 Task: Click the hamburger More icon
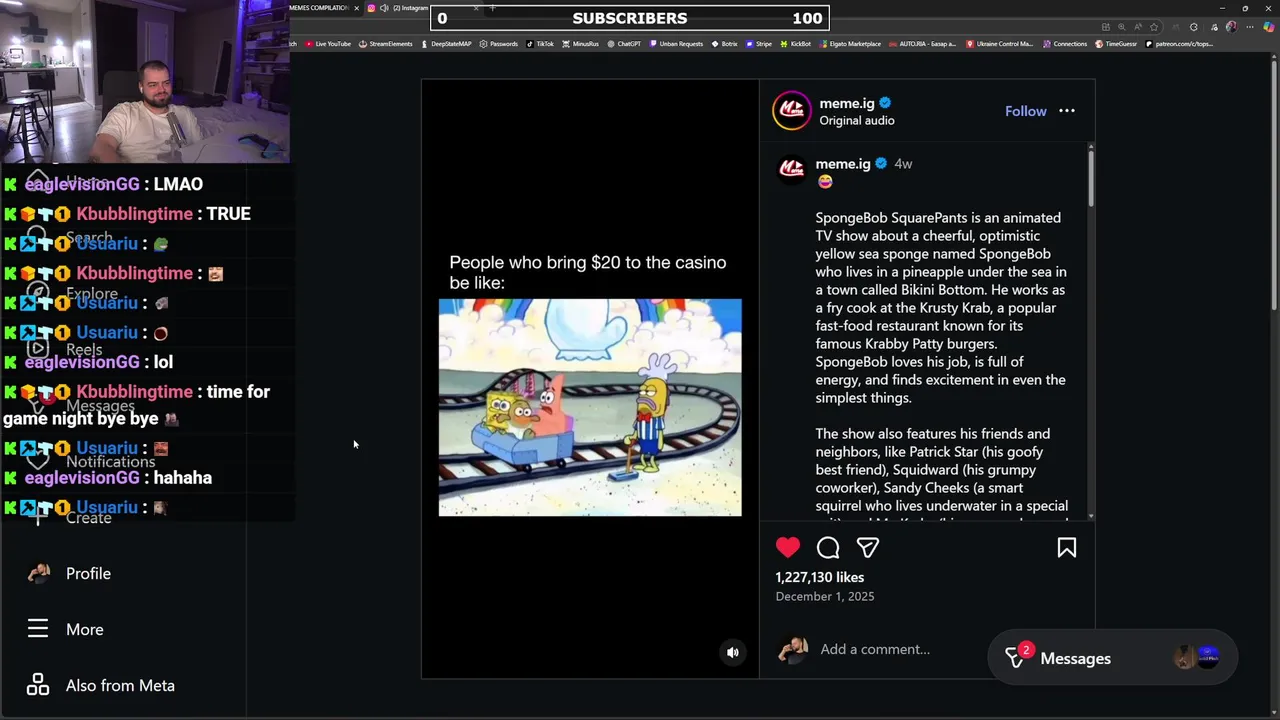point(38,628)
